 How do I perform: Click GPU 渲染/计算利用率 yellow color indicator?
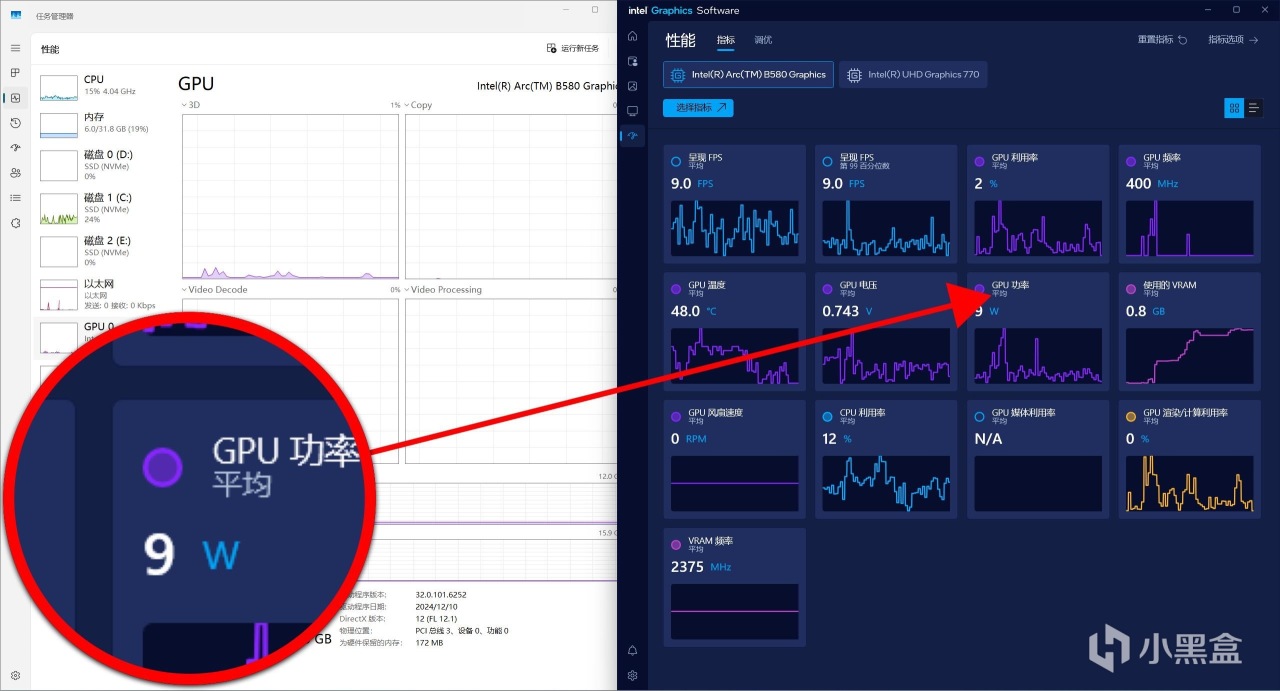(x=1132, y=416)
